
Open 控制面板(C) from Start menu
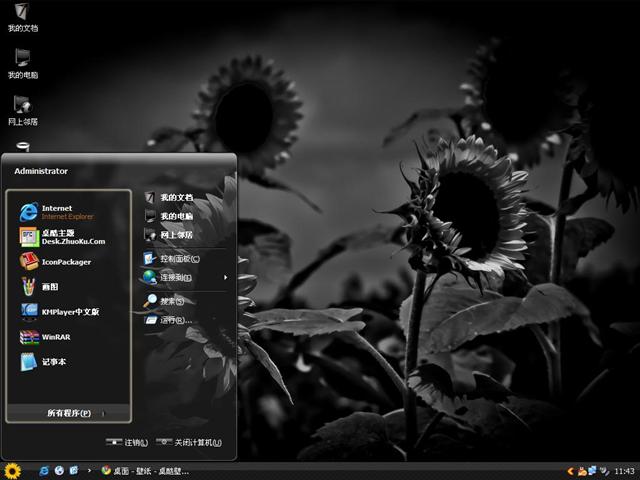click(179, 259)
